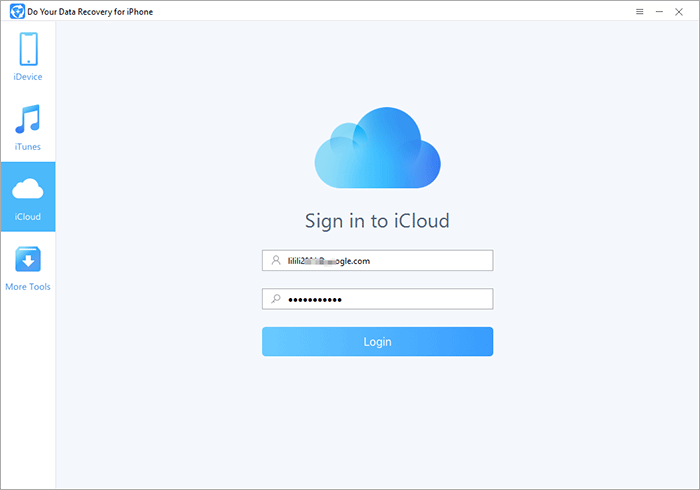Open the hamburger menu in title bar
This screenshot has width=700, height=490.
[x=639, y=12]
